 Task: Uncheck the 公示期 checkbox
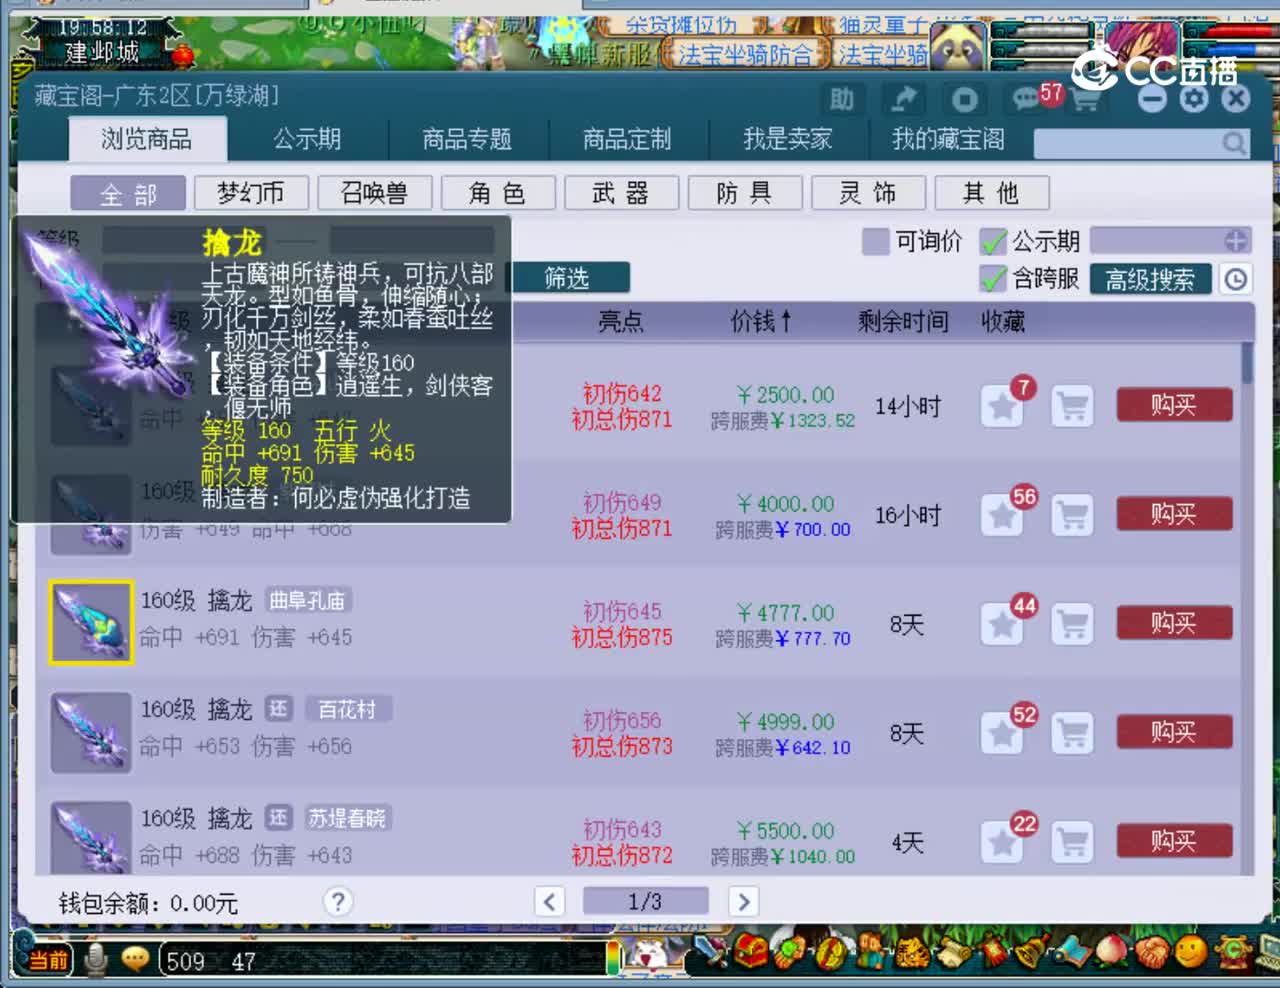pyautogui.click(x=993, y=242)
